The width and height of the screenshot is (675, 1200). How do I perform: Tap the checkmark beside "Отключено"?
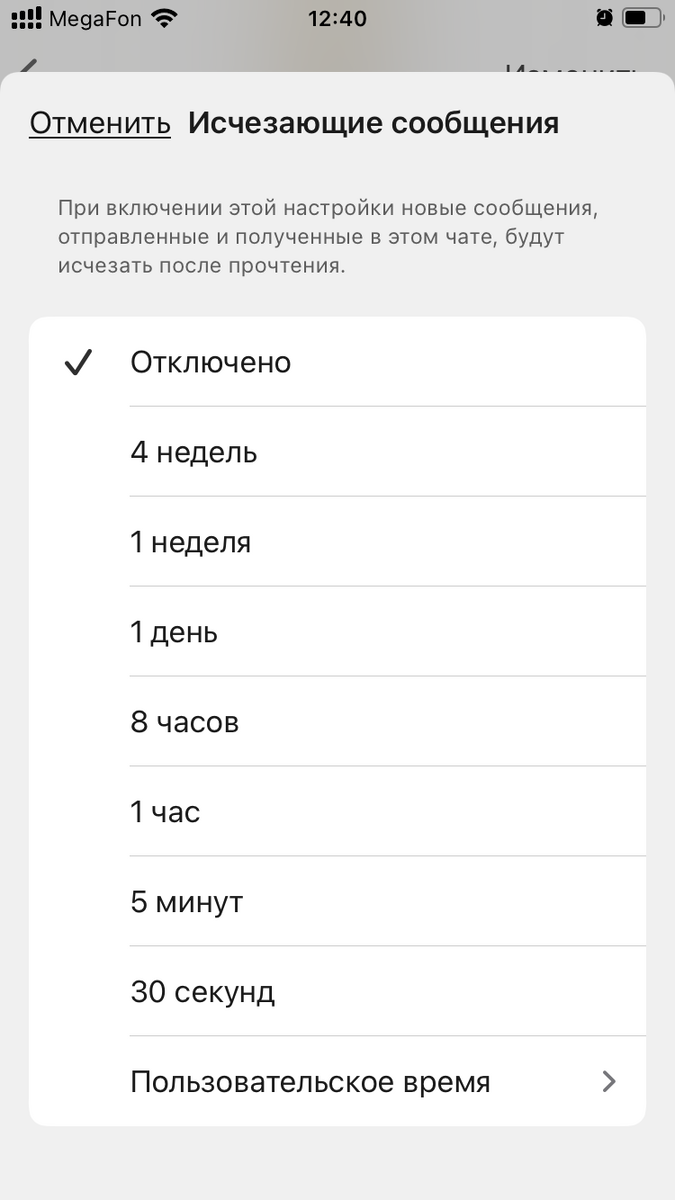pyautogui.click(x=79, y=362)
